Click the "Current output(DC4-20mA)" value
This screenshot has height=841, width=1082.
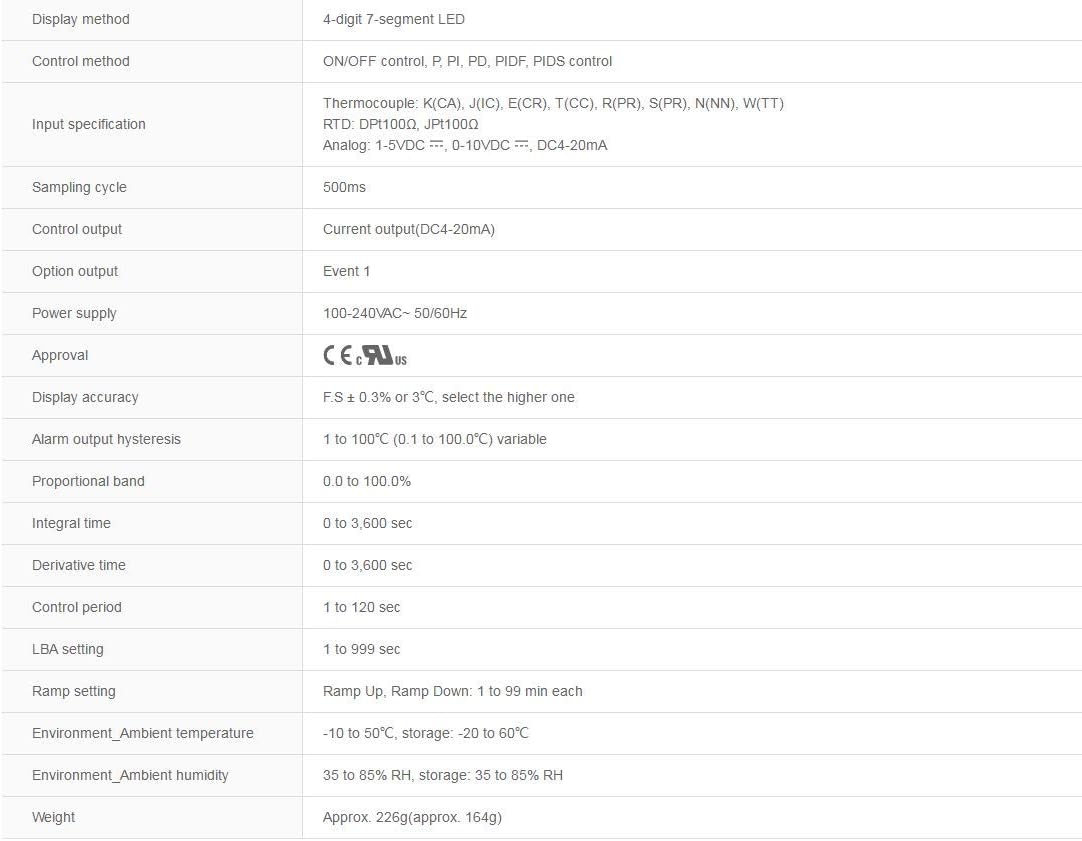409,229
